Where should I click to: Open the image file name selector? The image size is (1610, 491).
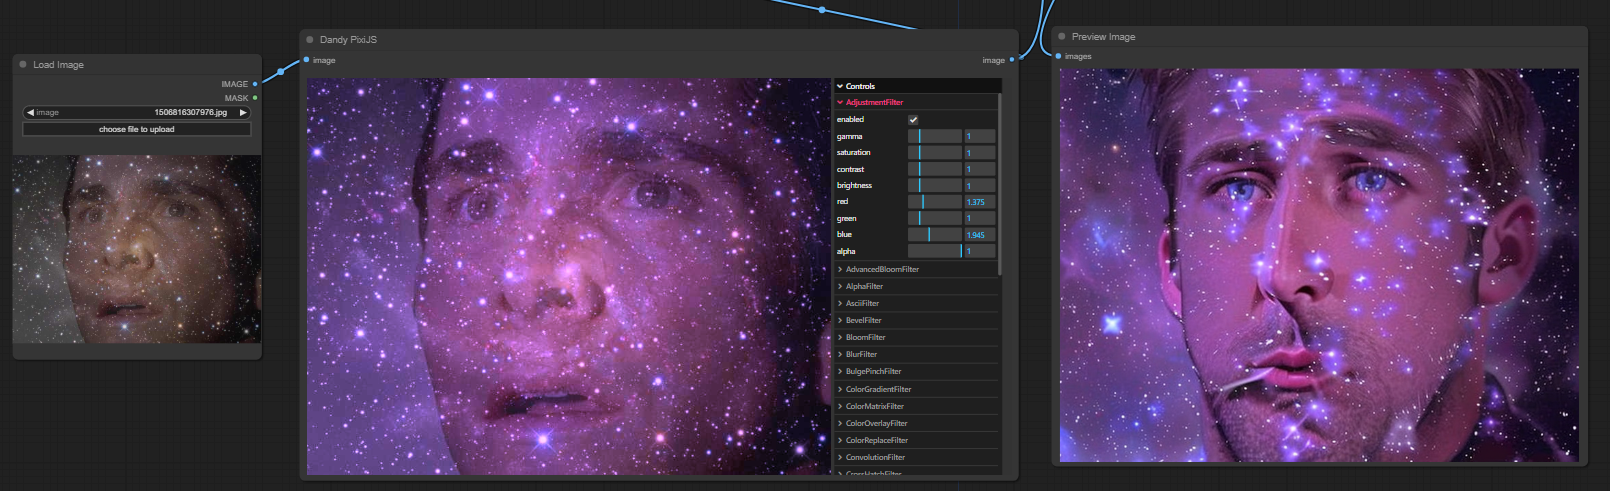click(137, 113)
